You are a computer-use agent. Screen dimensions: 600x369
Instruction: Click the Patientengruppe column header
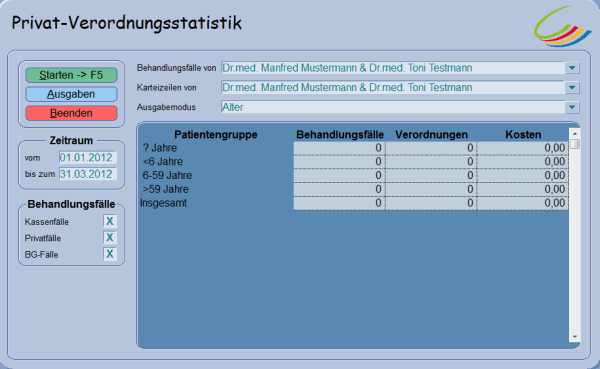click(x=215, y=135)
